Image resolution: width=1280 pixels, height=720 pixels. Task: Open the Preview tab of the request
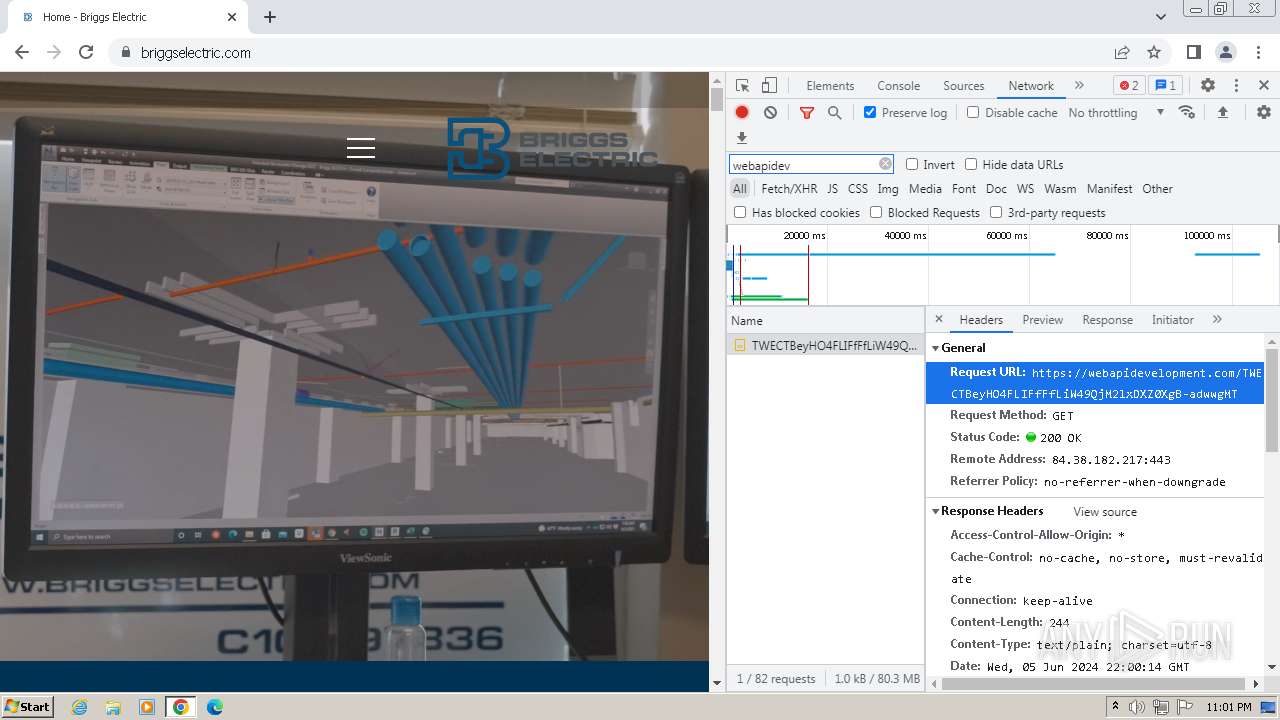coord(1042,320)
